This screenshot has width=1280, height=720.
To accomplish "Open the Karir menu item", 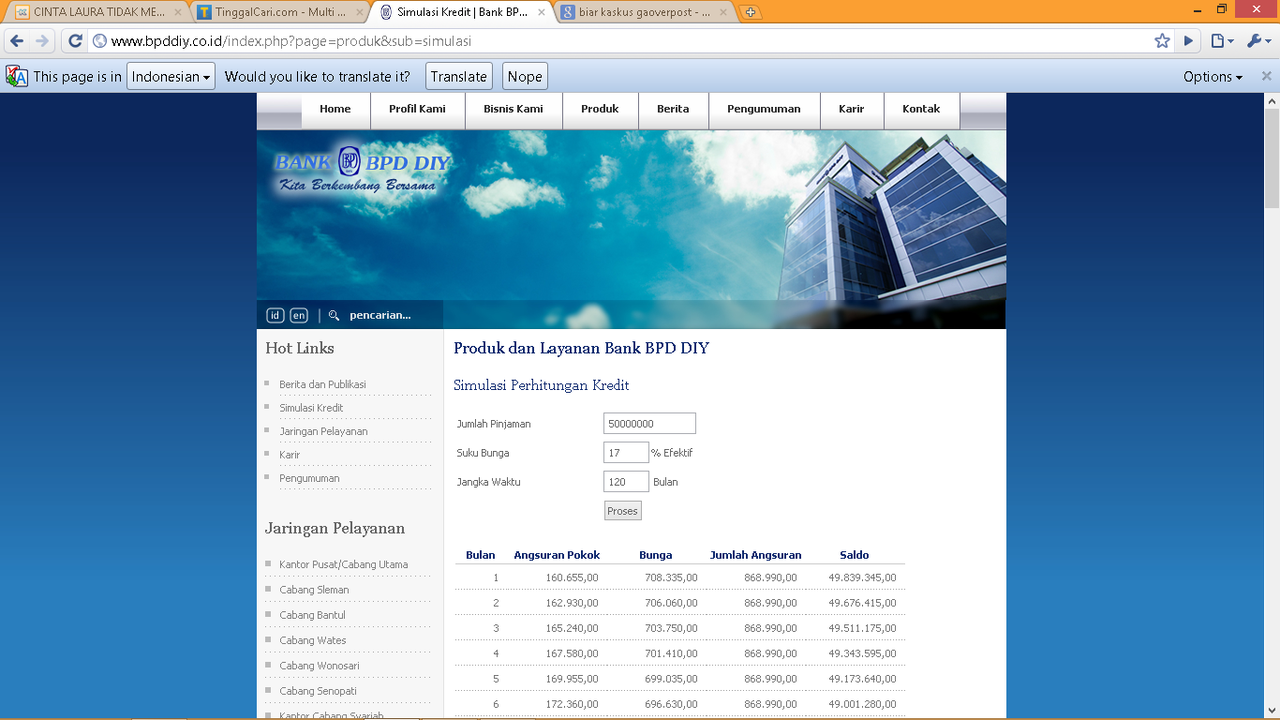I will (851, 109).
